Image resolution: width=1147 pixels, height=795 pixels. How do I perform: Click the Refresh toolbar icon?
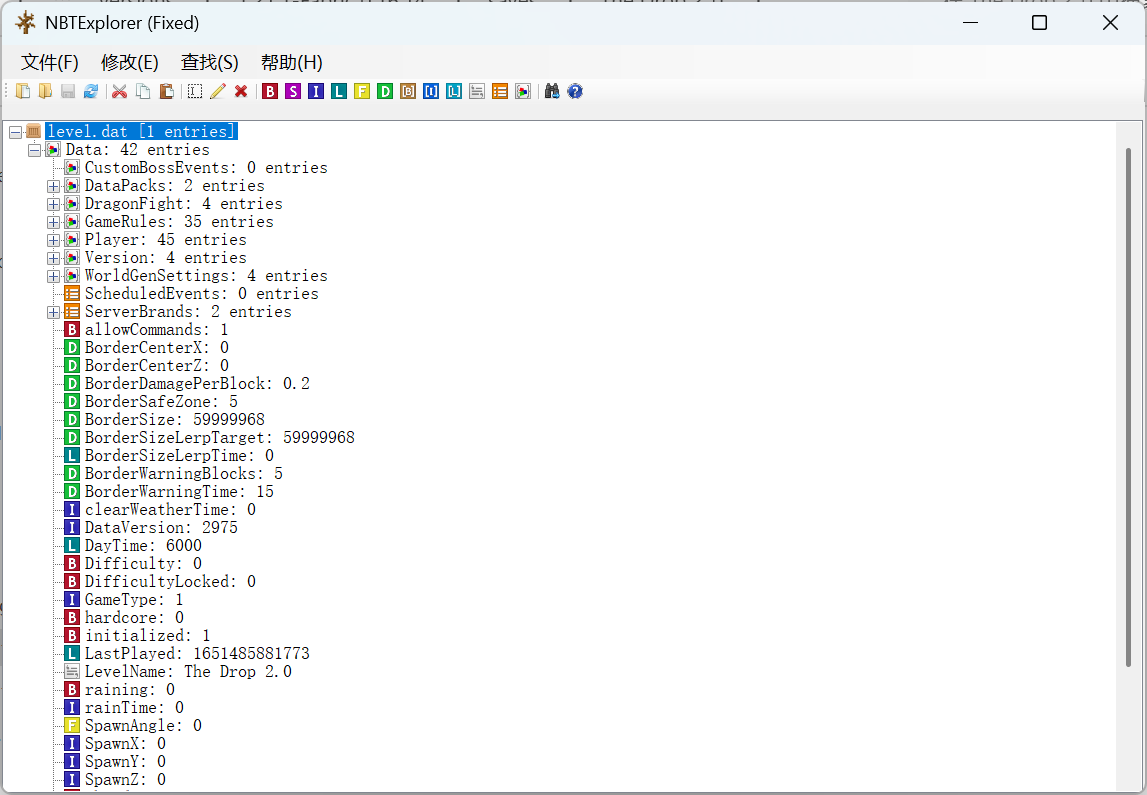(91, 91)
